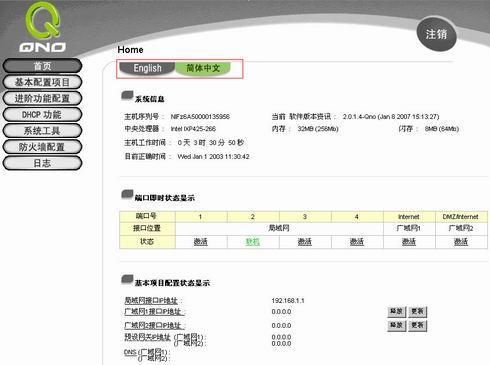The width and height of the screenshot is (490, 365).
Task: Click the QNO logo
Action: [43, 27]
